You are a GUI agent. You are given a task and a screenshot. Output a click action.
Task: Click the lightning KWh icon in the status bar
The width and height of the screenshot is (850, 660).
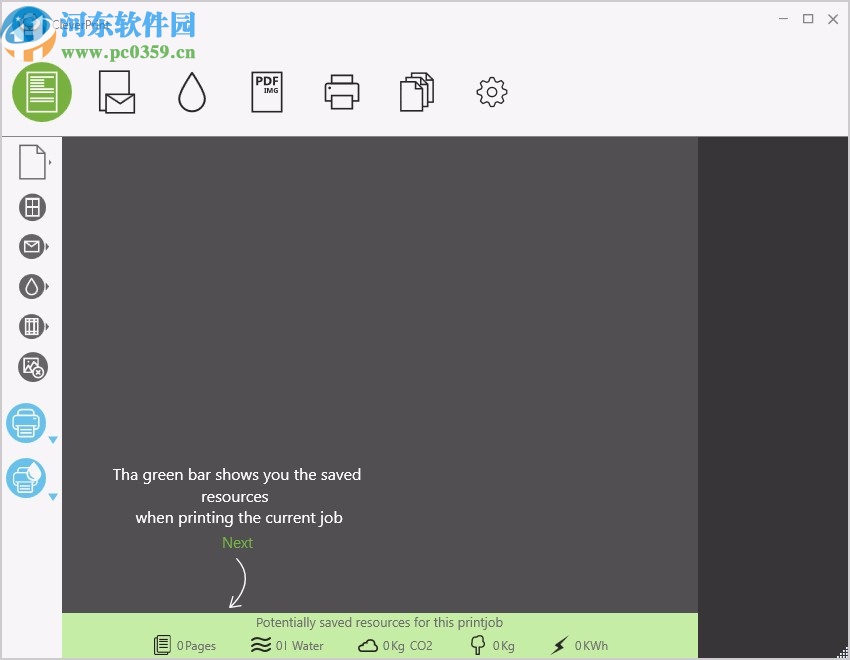point(559,645)
